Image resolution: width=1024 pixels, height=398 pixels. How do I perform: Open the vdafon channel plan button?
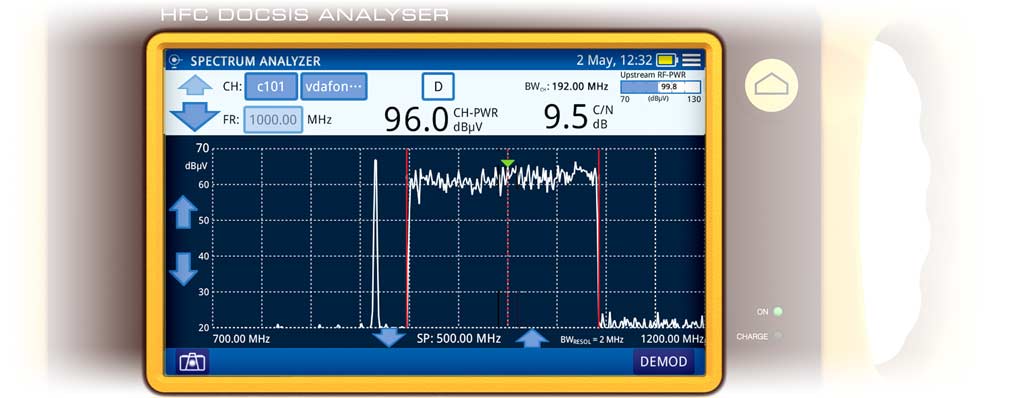pyautogui.click(x=334, y=86)
